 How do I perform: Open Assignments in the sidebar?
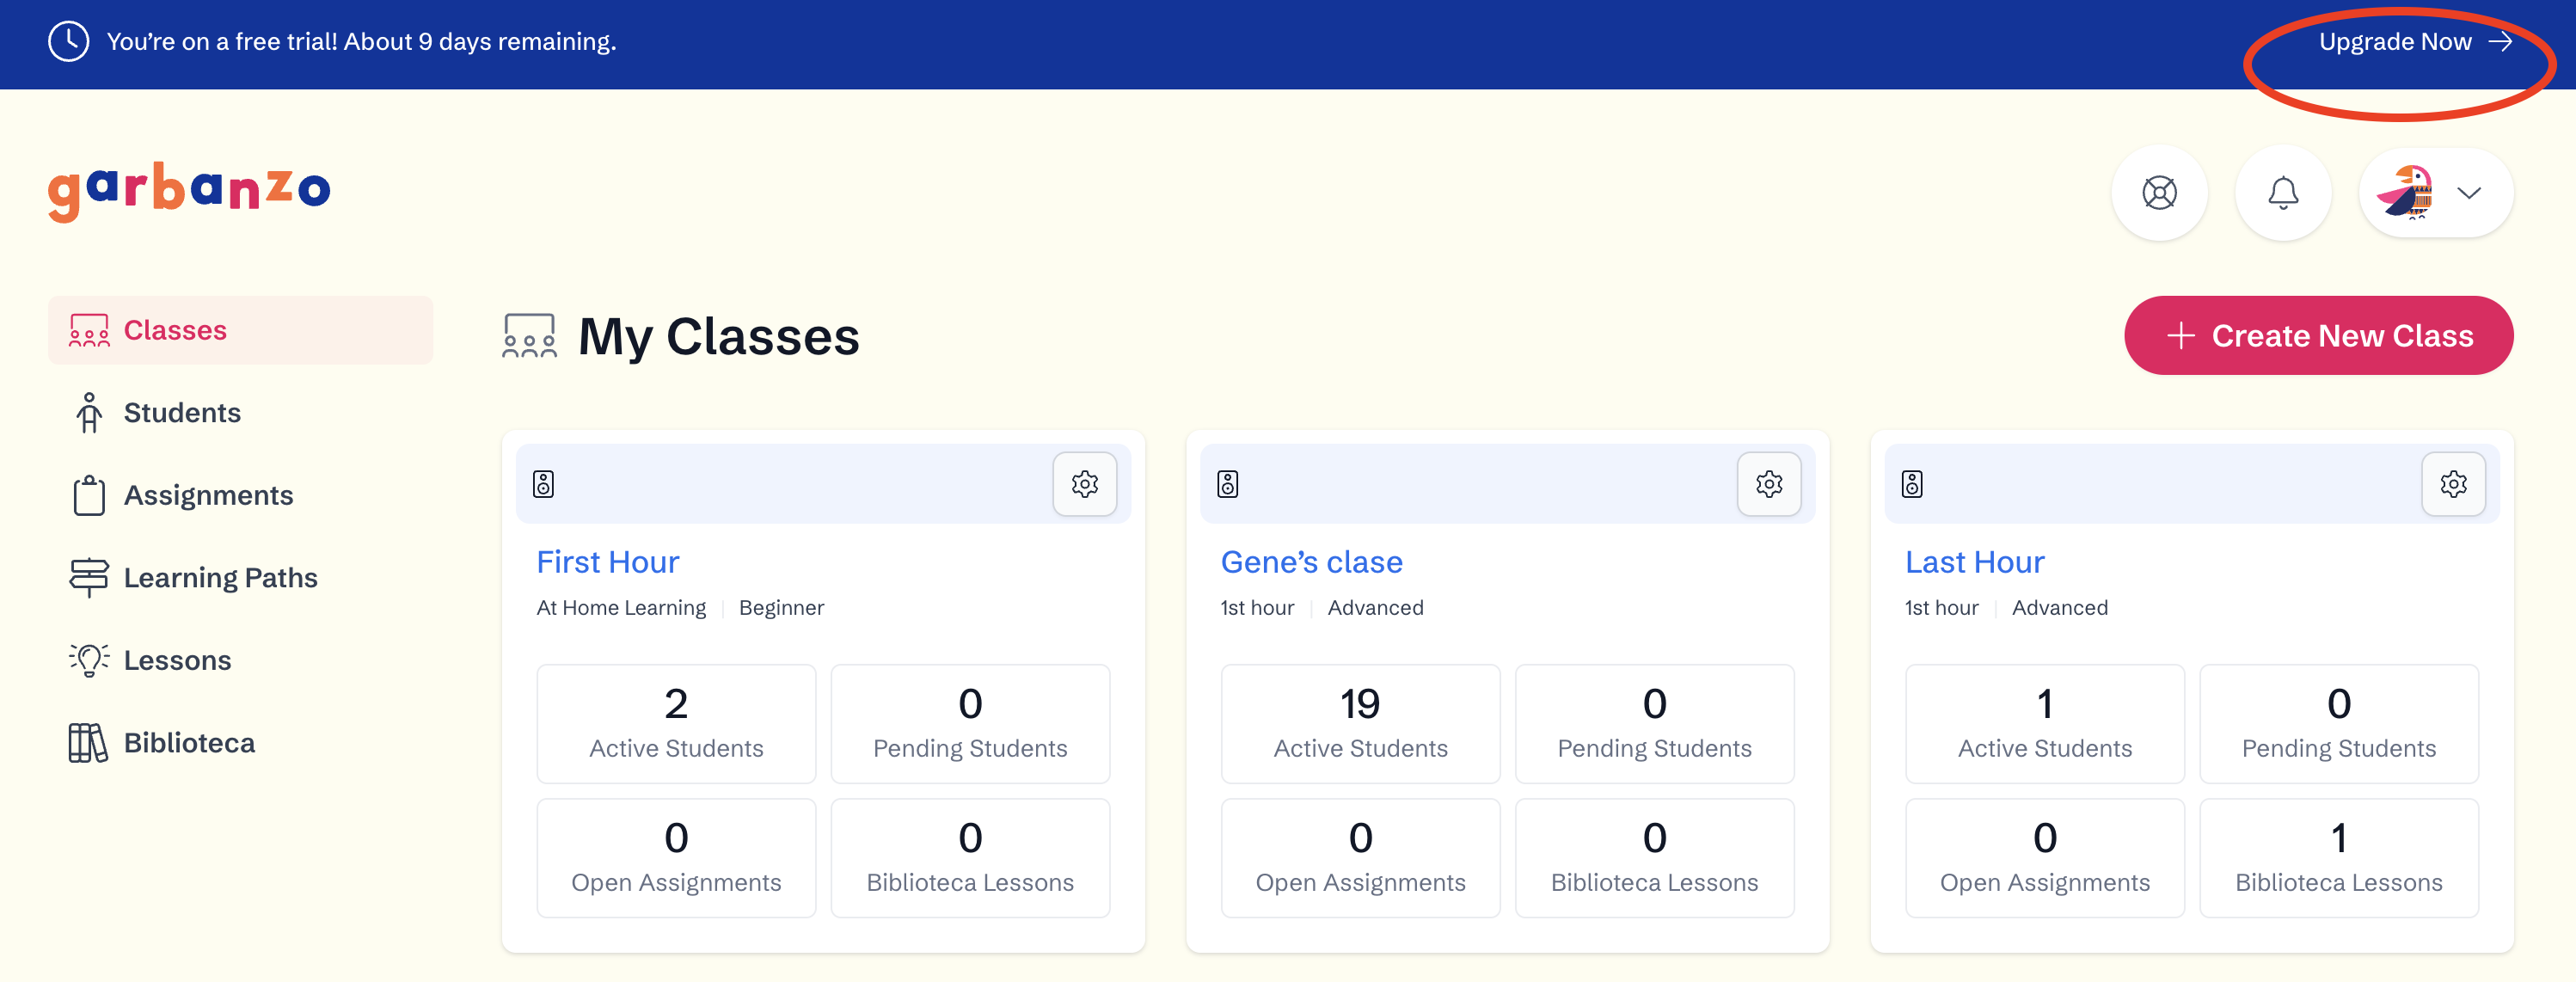pyautogui.click(x=207, y=495)
